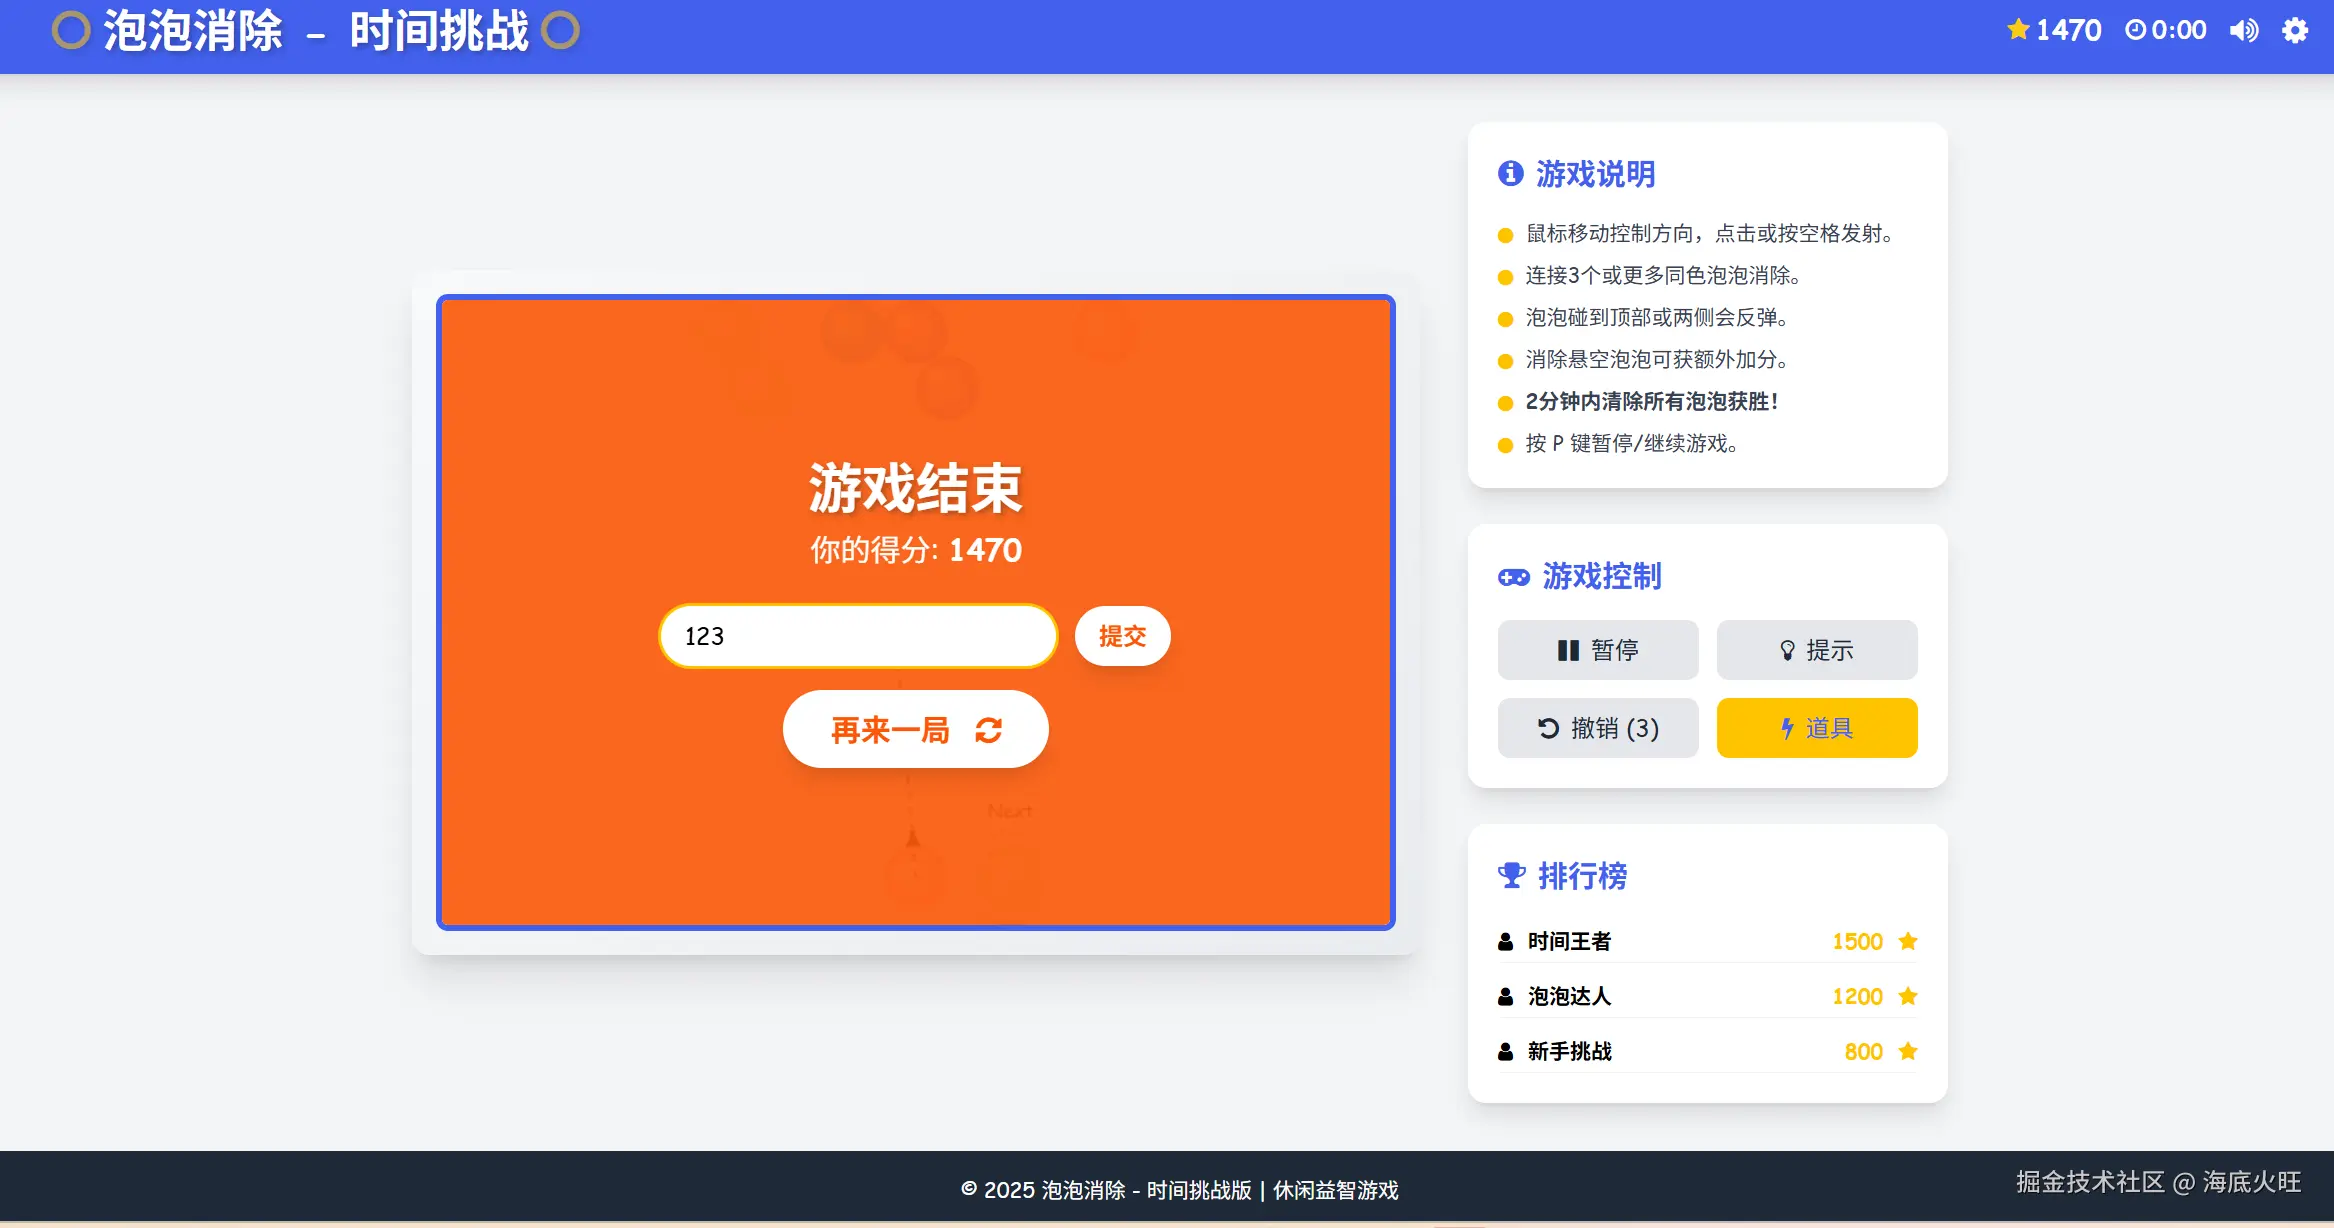Screen dimensions: 2334x1228
Task: Undo a move with 撤销 (3)
Action: [1597, 728]
